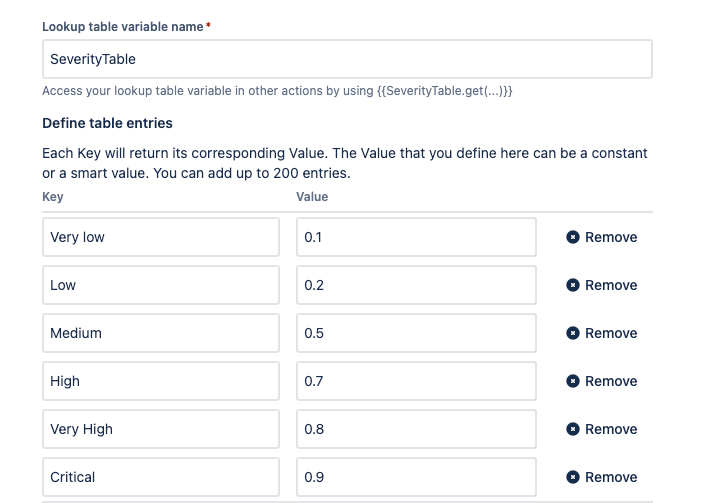The width and height of the screenshot is (706, 503).
Task: Click the Critical key input
Action: point(161,477)
